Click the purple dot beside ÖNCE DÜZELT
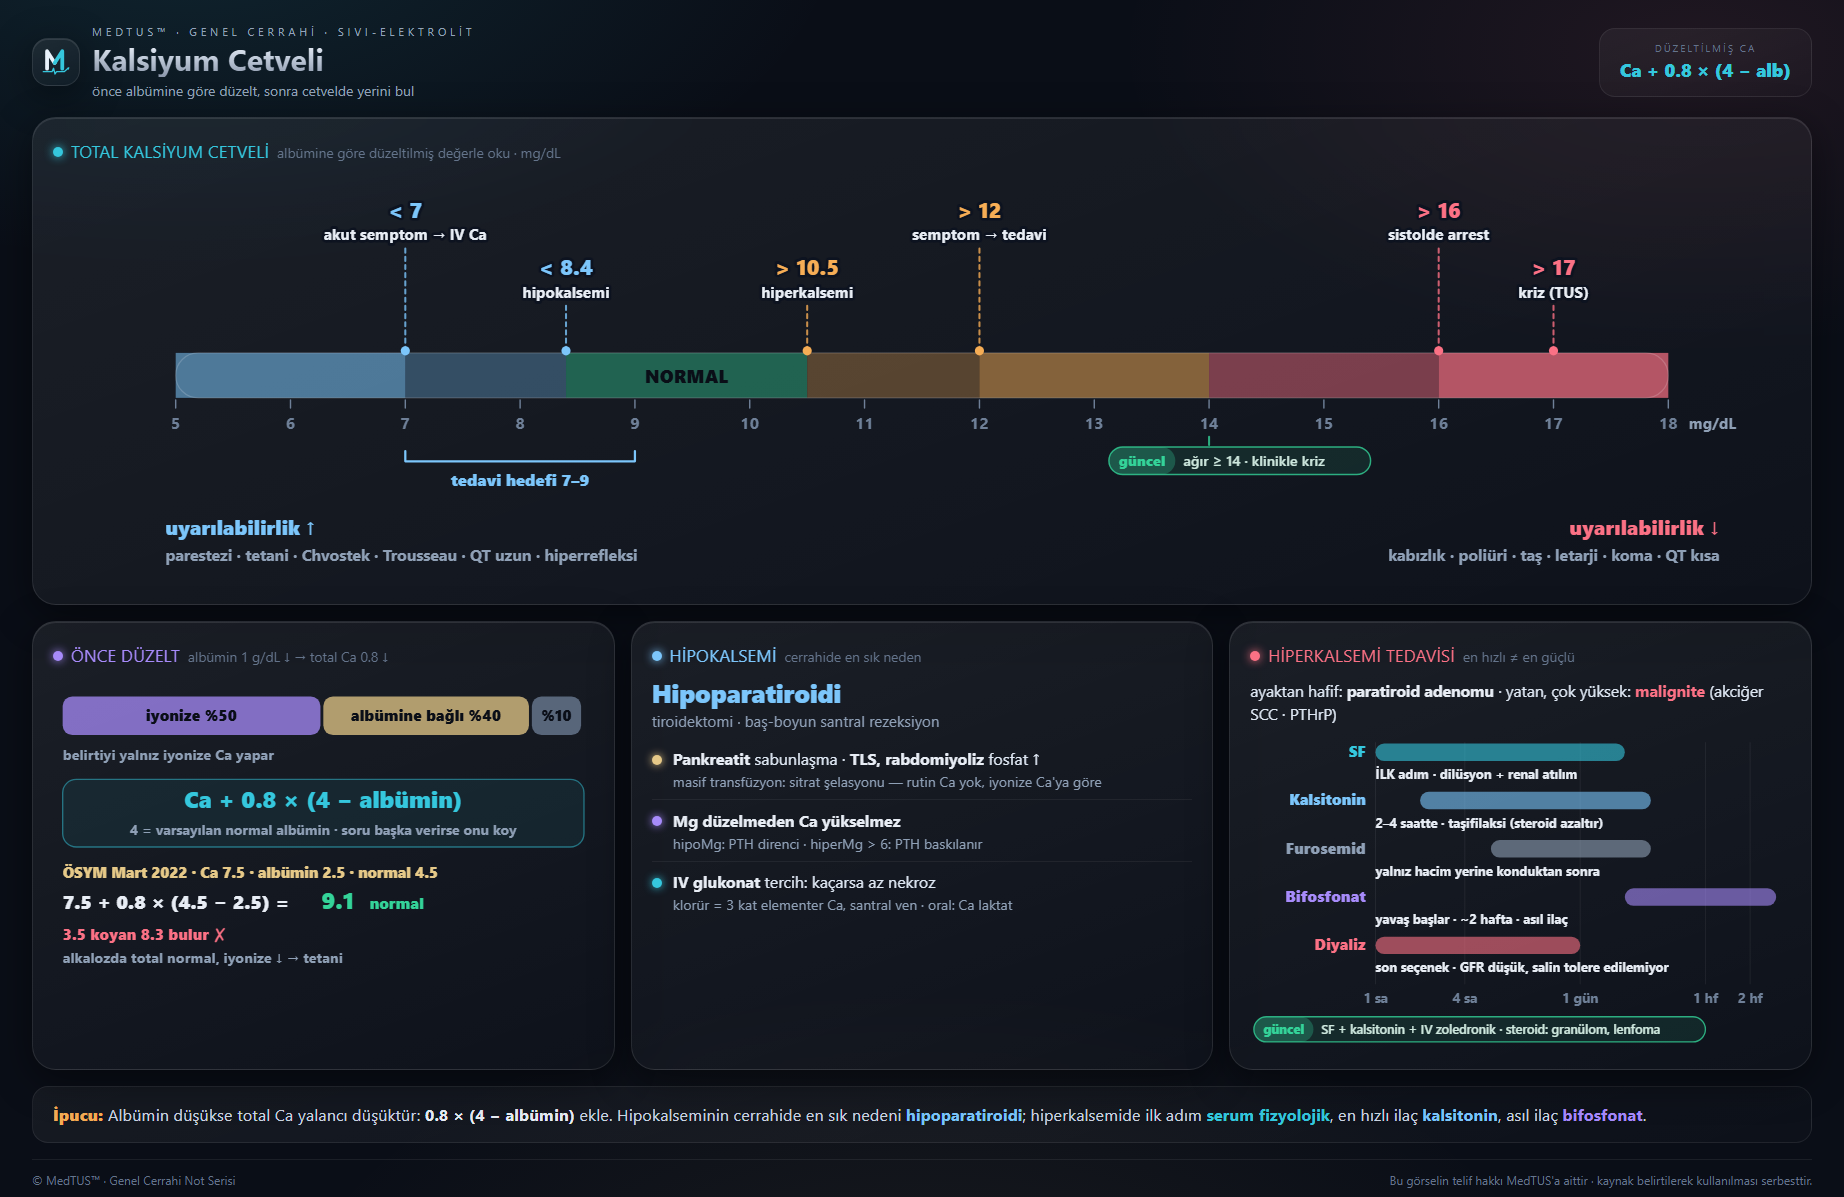This screenshot has width=1844, height=1197. pos(58,656)
